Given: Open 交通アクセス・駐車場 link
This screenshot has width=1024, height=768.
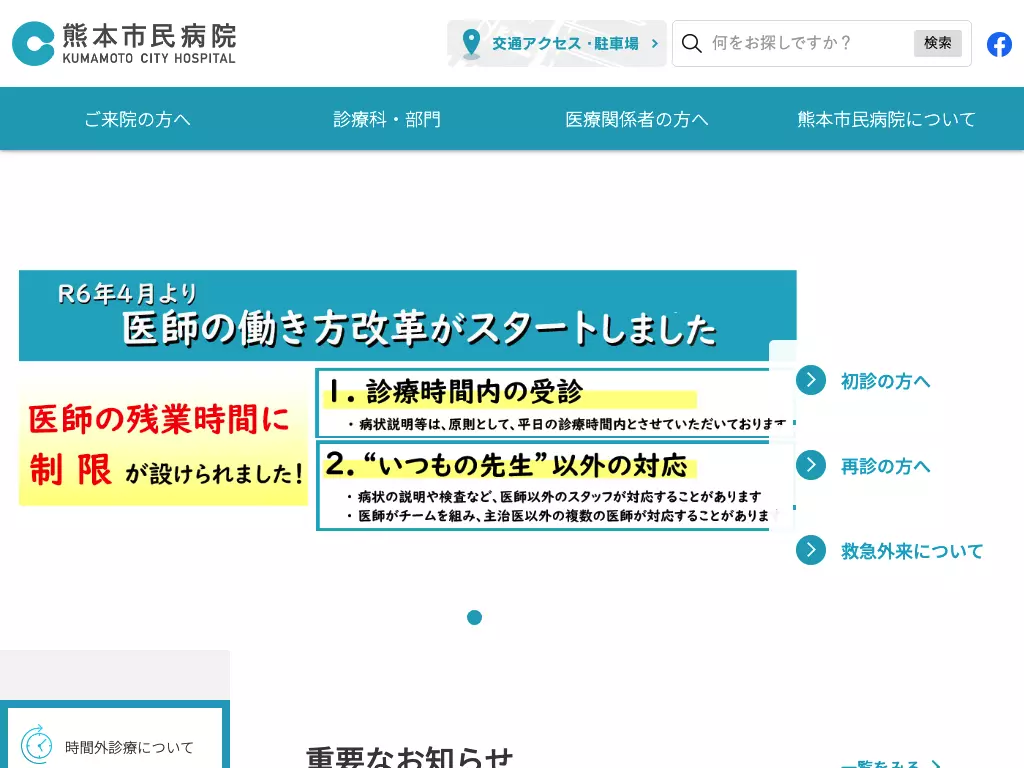Looking at the screenshot, I should click(556, 43).
